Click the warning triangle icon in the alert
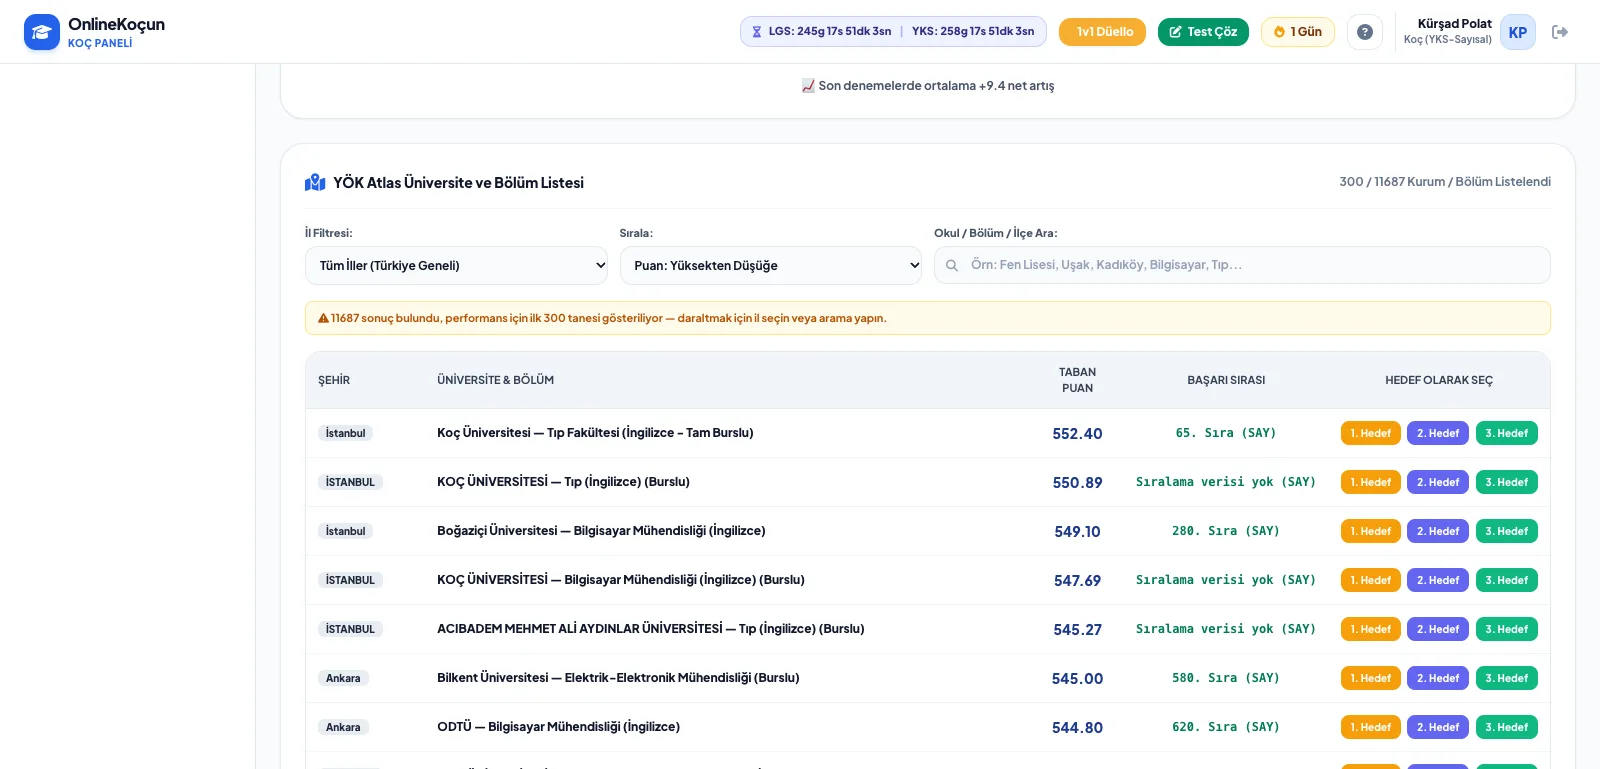This screenshot has height=769, width=1600. click(x=323, y=319)
